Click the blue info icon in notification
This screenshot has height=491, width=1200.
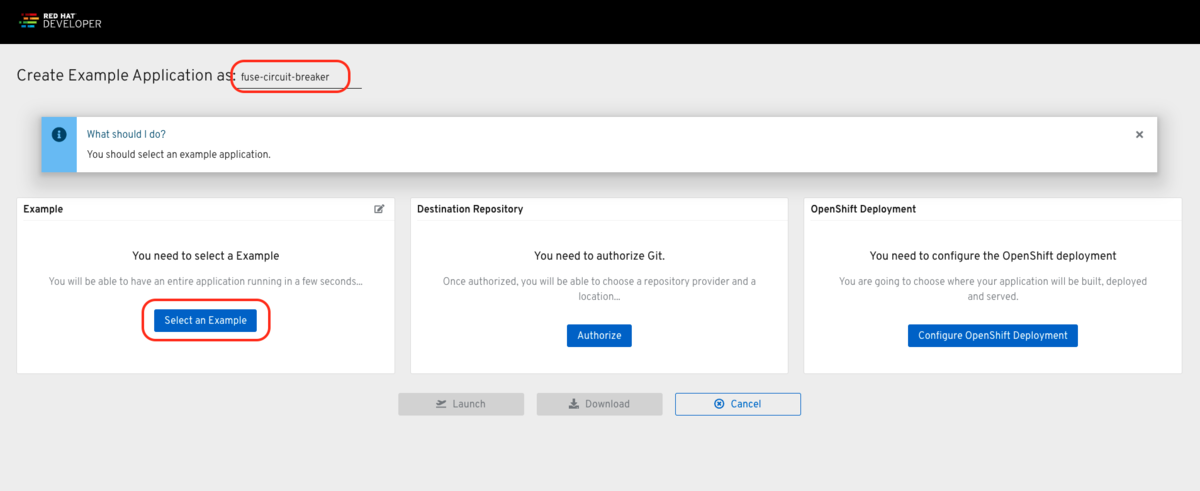[59, 134]
